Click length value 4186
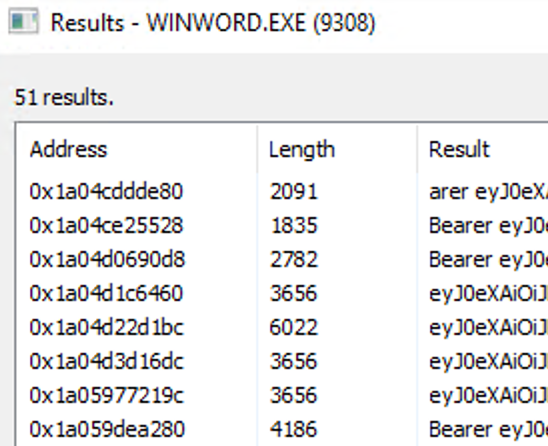The width and height of the screenshot is (548, 446). 294,429
